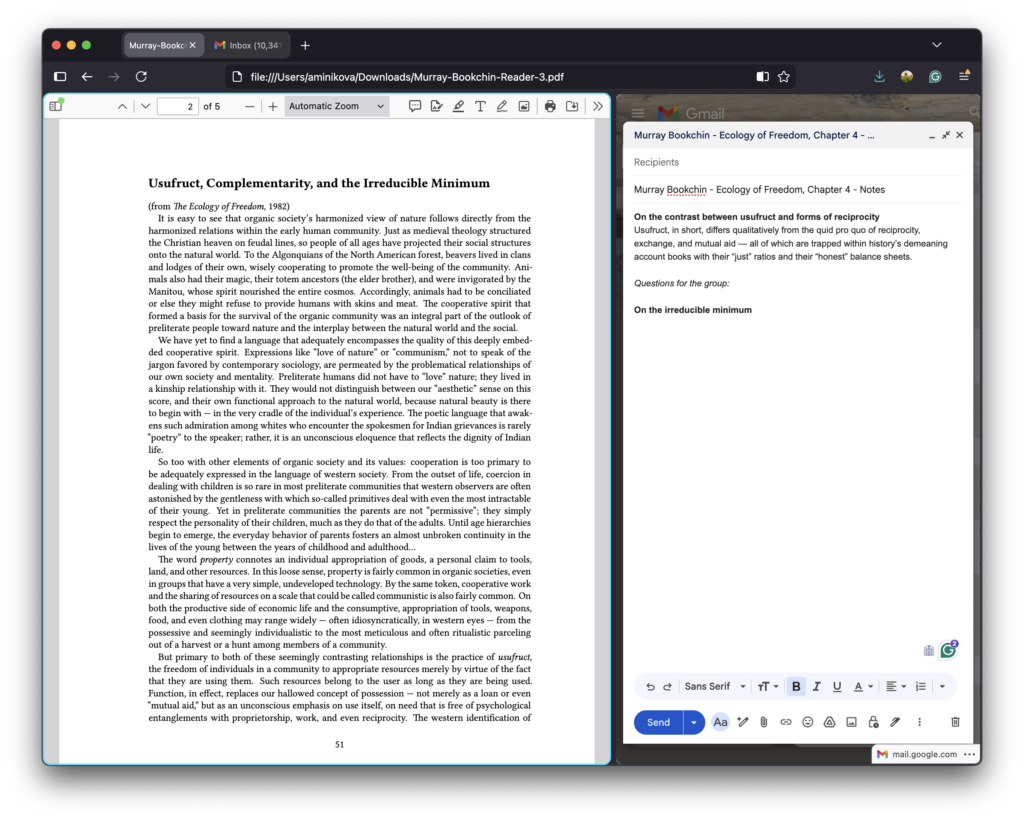Switch to the Inbox browser tab

pos(248,44)
